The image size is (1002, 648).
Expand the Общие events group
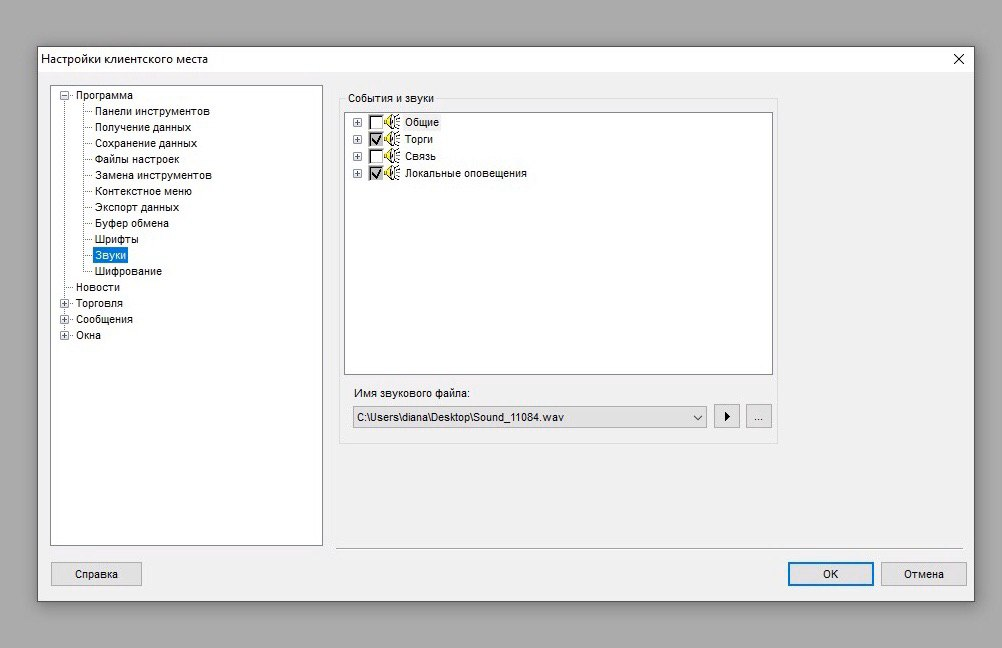pyautogui.click(x=357, y=122)
